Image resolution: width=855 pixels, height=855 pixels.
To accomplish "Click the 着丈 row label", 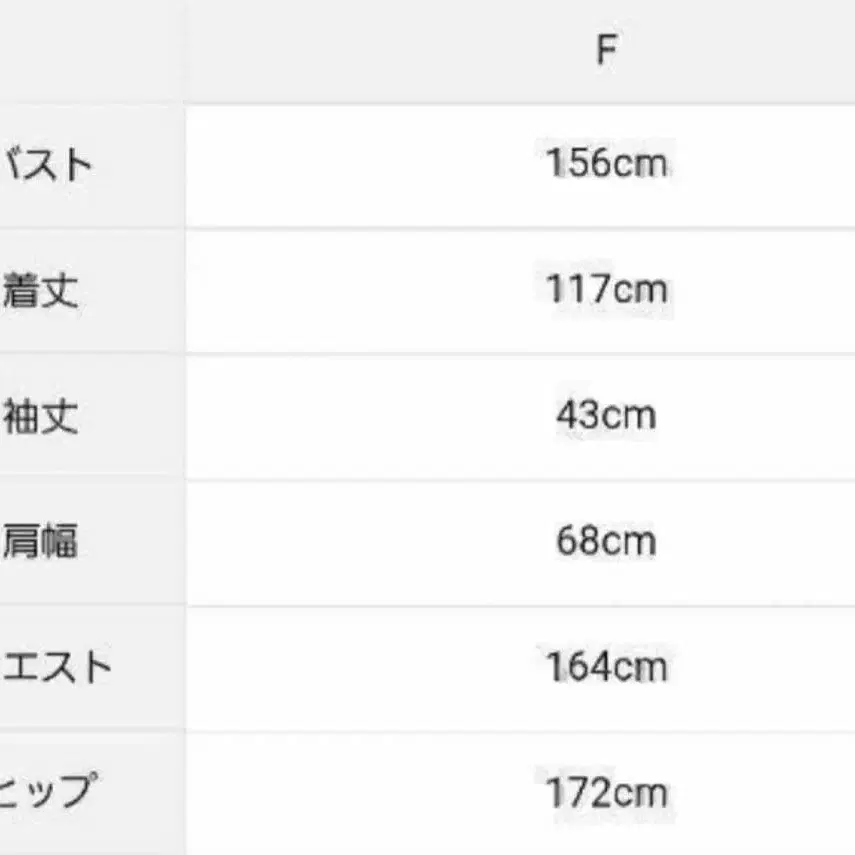I will point(42,291).
